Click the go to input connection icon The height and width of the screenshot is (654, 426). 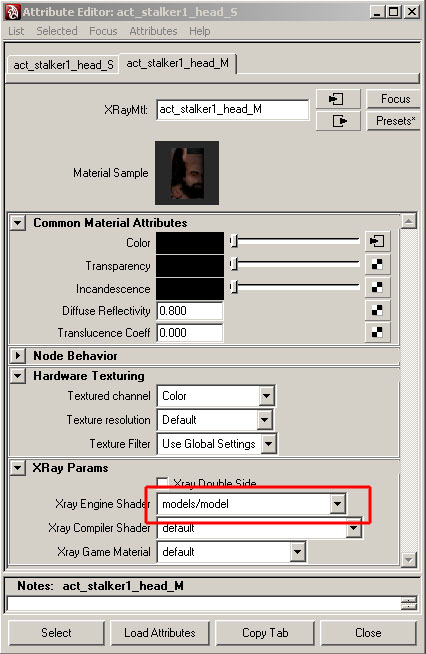pyautogui.click(x=338, y=99)
